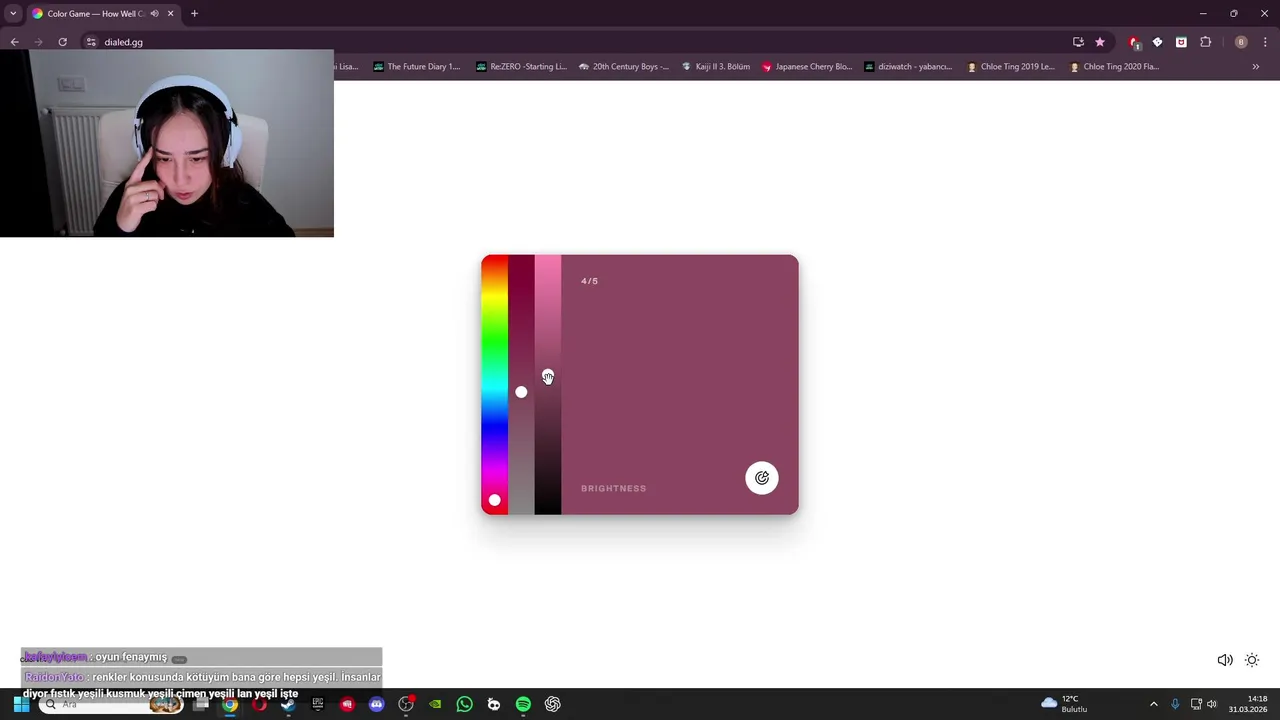1280x720 pixels.
Task: Open the Chrome profile avatar
Action: [1241, 42]
